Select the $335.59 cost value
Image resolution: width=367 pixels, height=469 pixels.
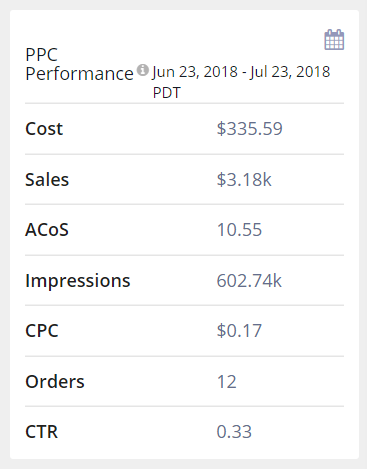click(x=250, y=129)
